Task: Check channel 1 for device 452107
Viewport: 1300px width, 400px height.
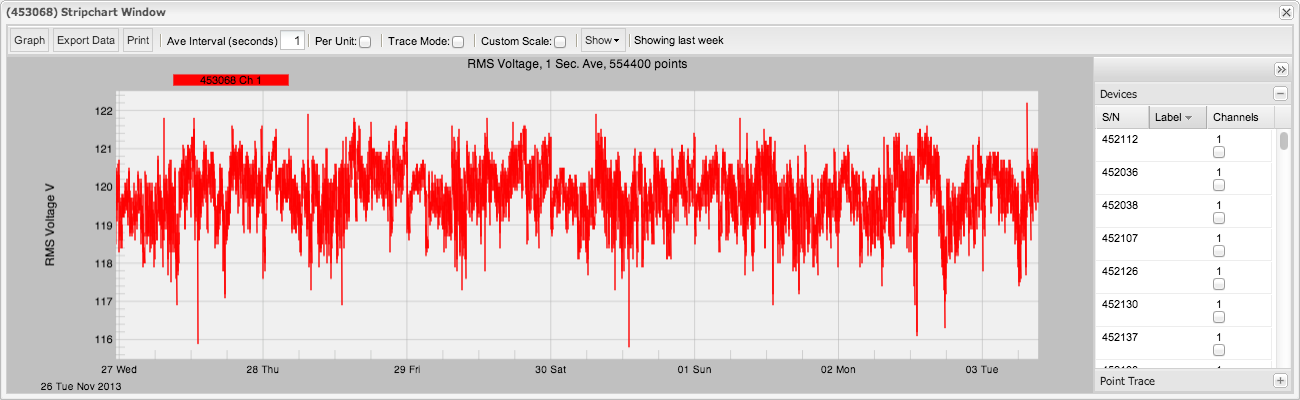Action: 1219,252
